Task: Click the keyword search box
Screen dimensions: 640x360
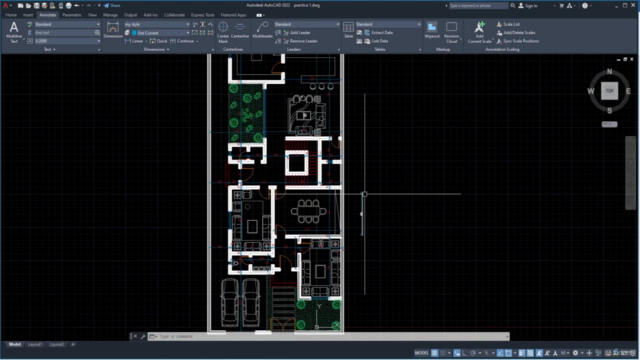Action: tap(478, 6)
